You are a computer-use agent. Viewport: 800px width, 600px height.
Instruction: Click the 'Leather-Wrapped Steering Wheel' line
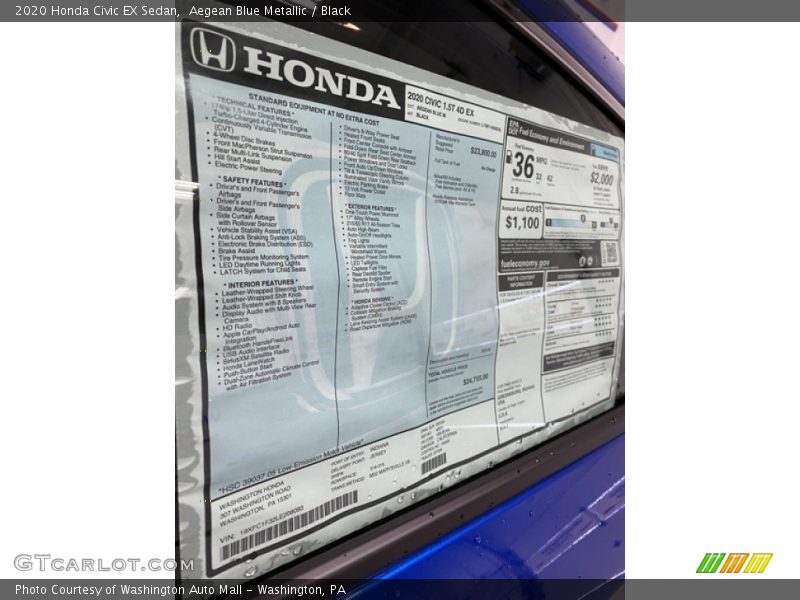click(268, 291)
